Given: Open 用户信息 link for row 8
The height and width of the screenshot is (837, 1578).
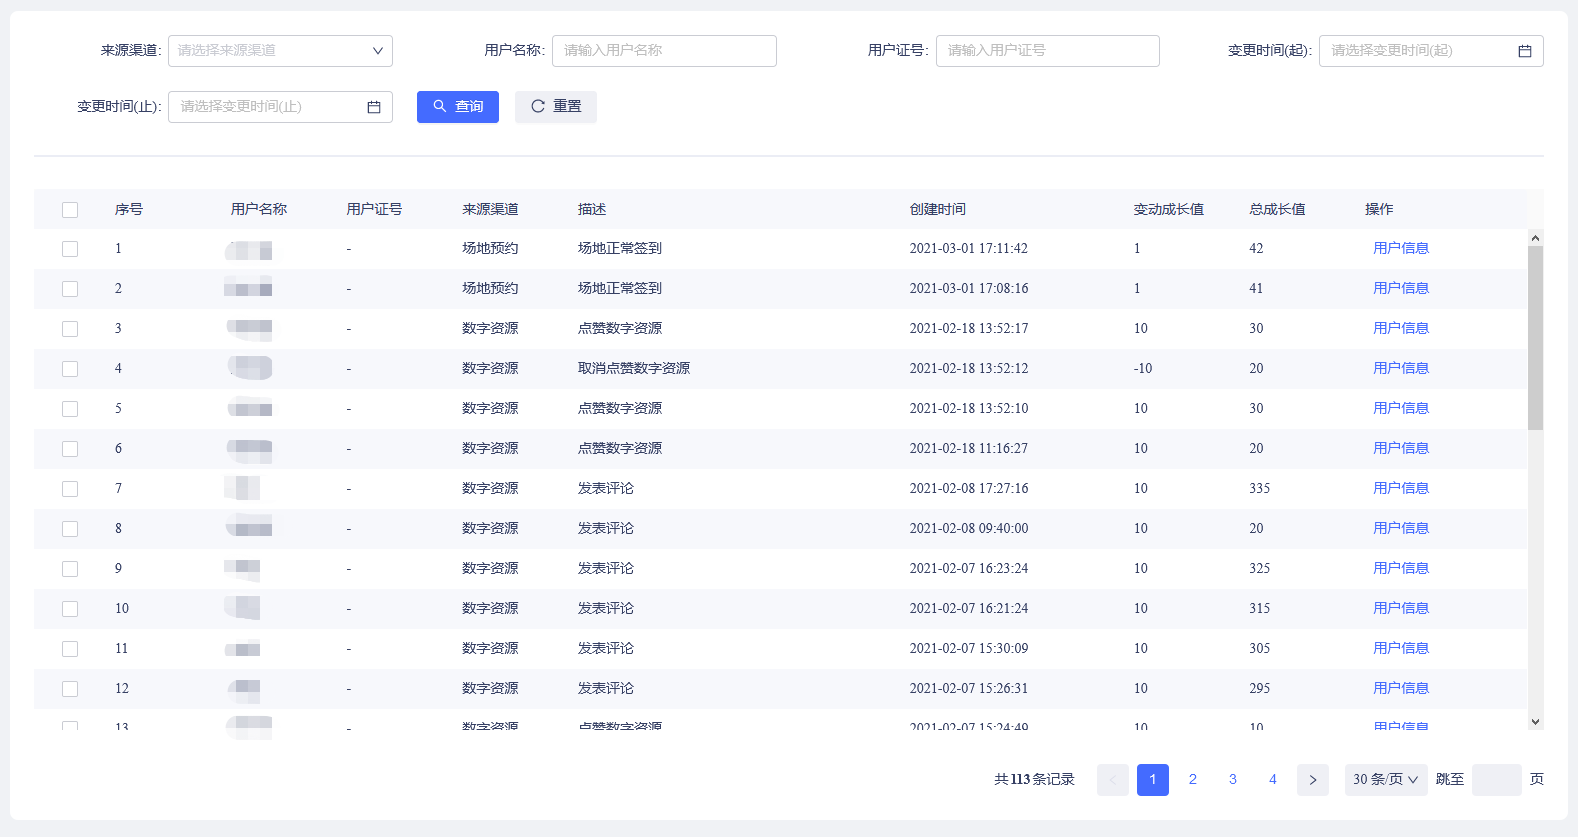Looking at the screenshot, I should click(x=1401, y=529).
